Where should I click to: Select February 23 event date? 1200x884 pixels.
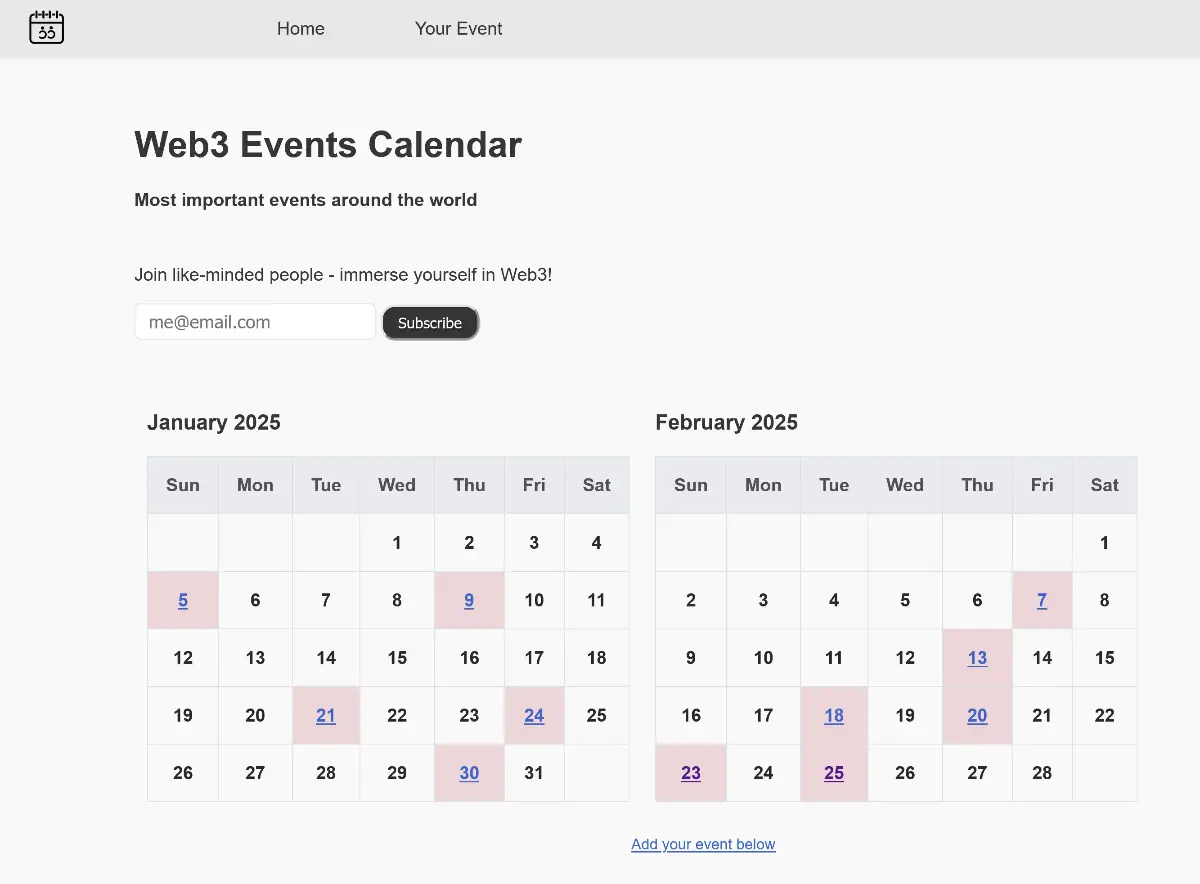coord(691,773)
